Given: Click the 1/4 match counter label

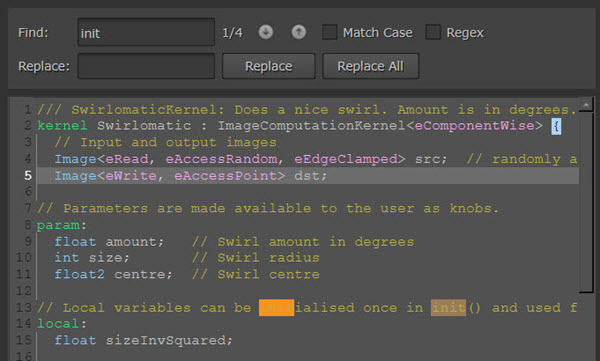Looking at the screenshot, I should point(232,33).
